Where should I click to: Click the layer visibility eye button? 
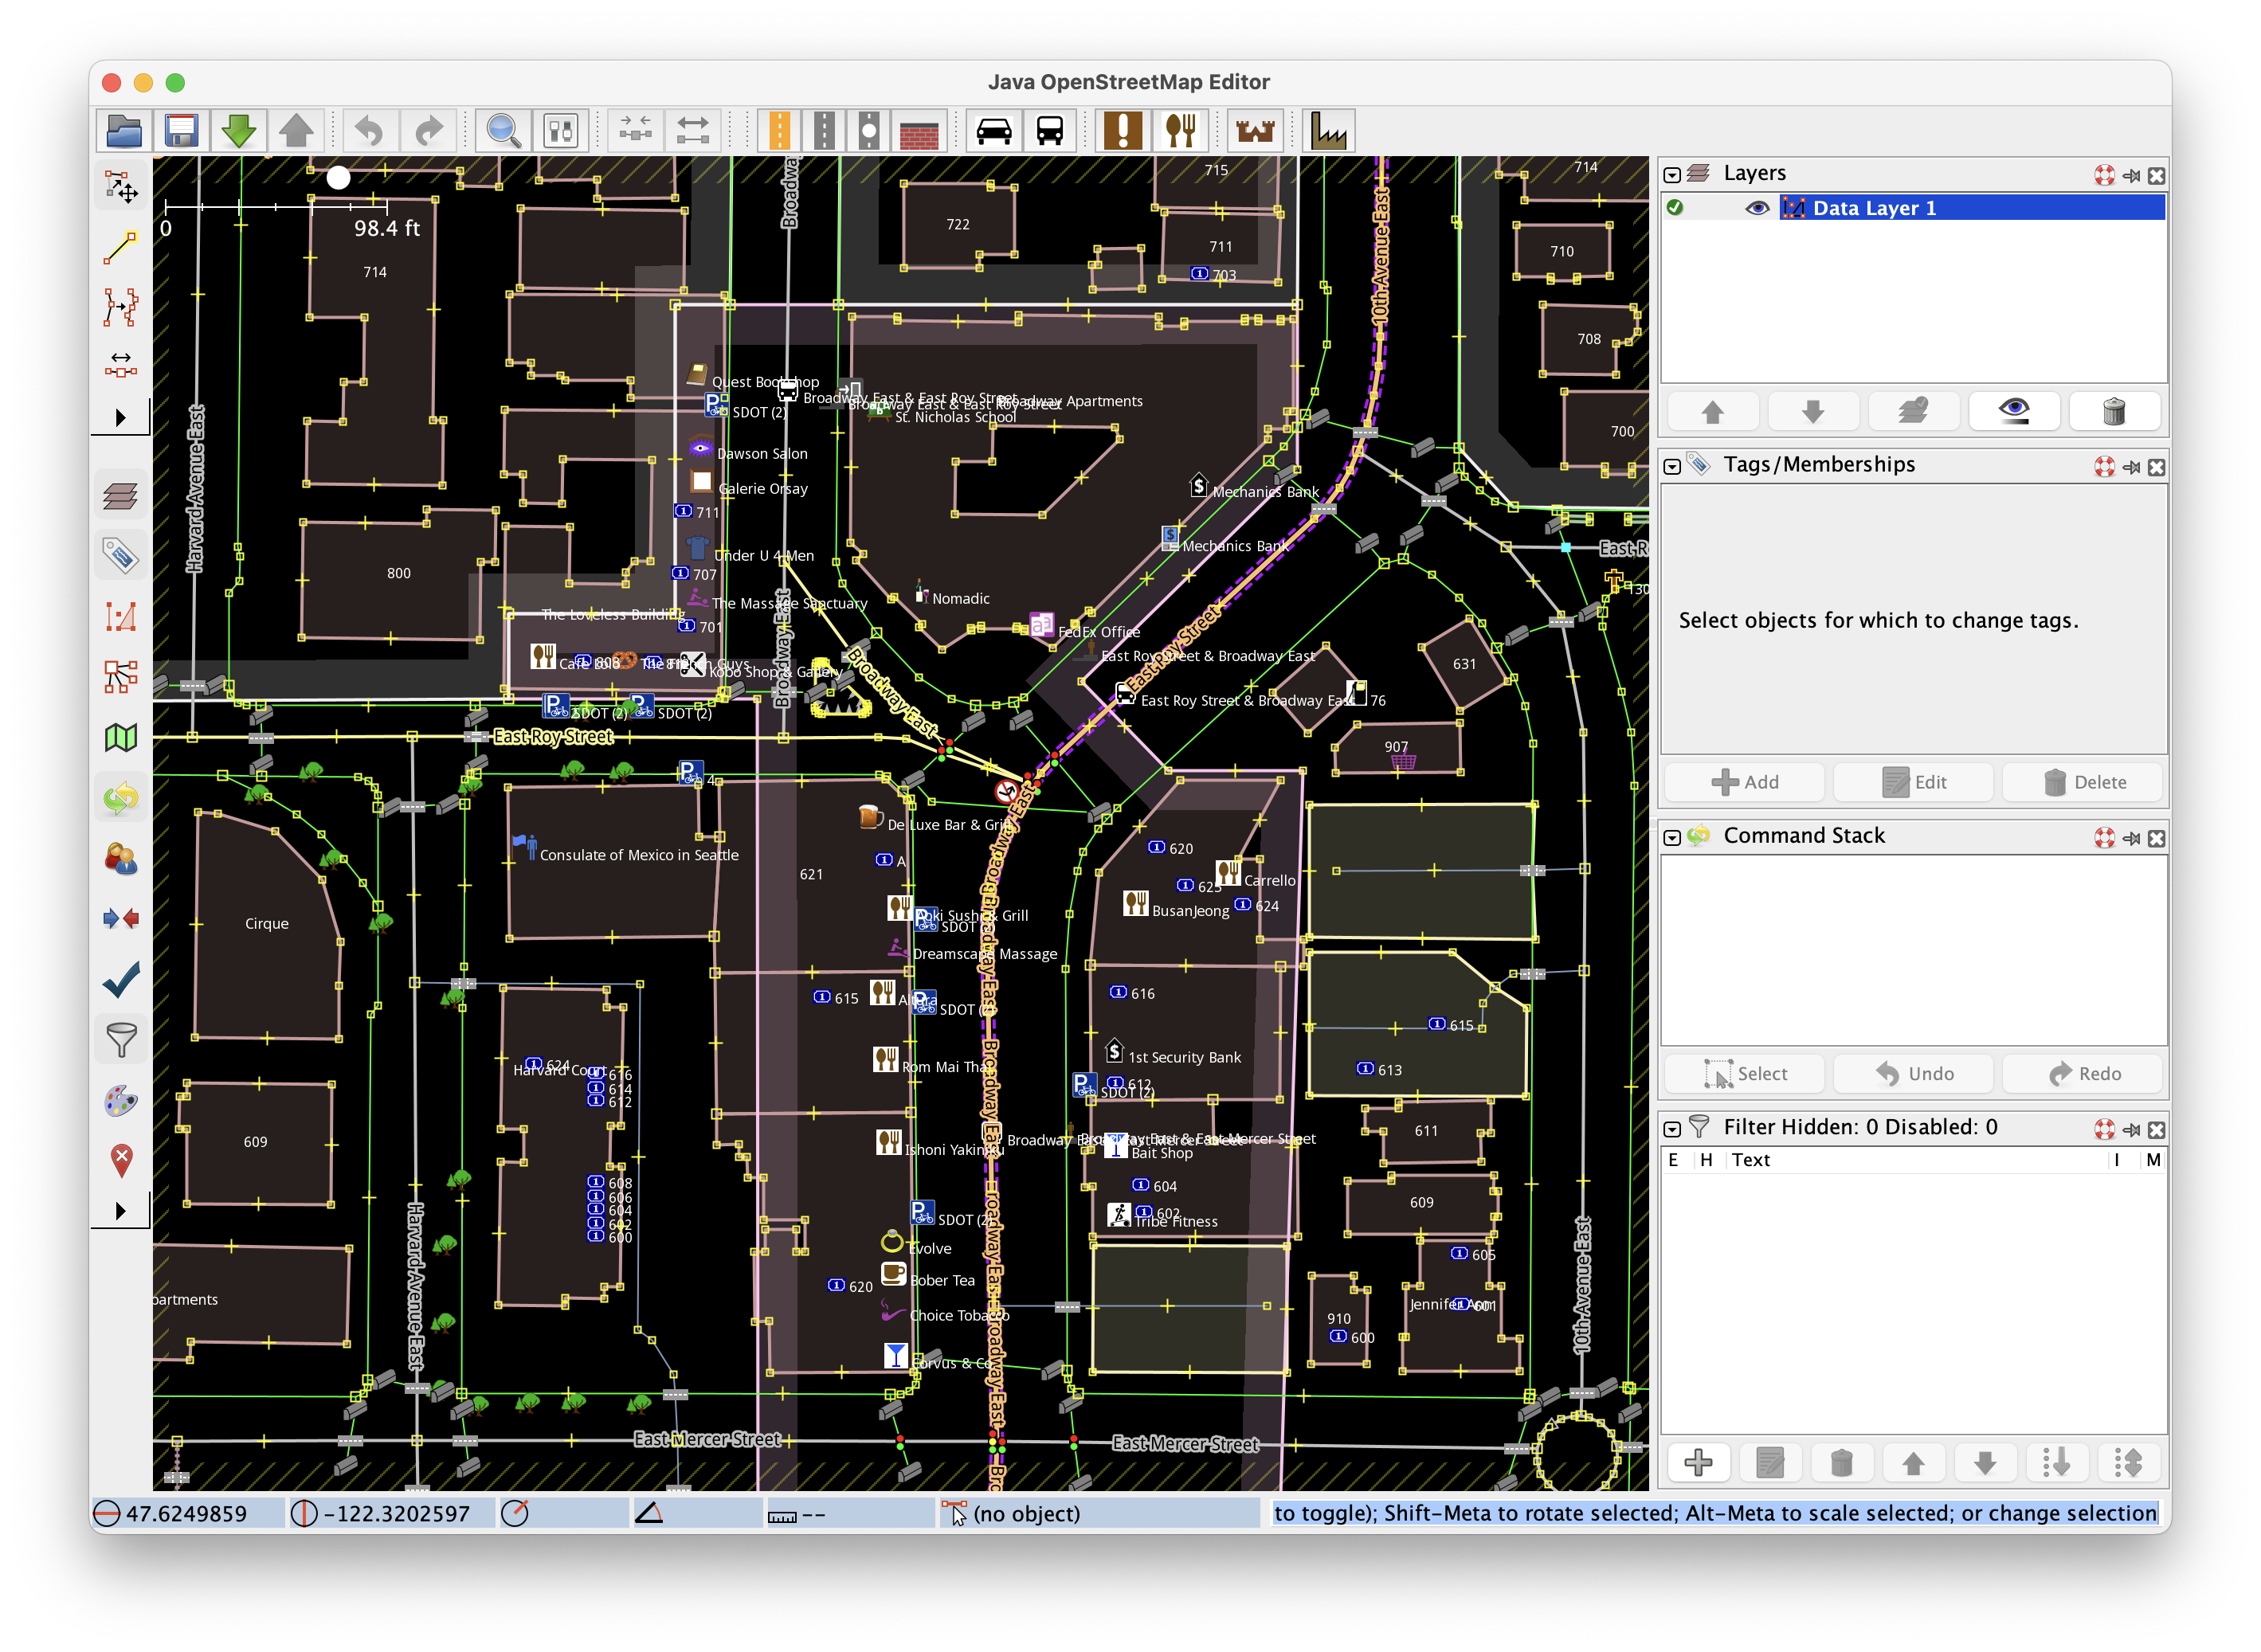pyautogui.click(x=2013, y=411)
